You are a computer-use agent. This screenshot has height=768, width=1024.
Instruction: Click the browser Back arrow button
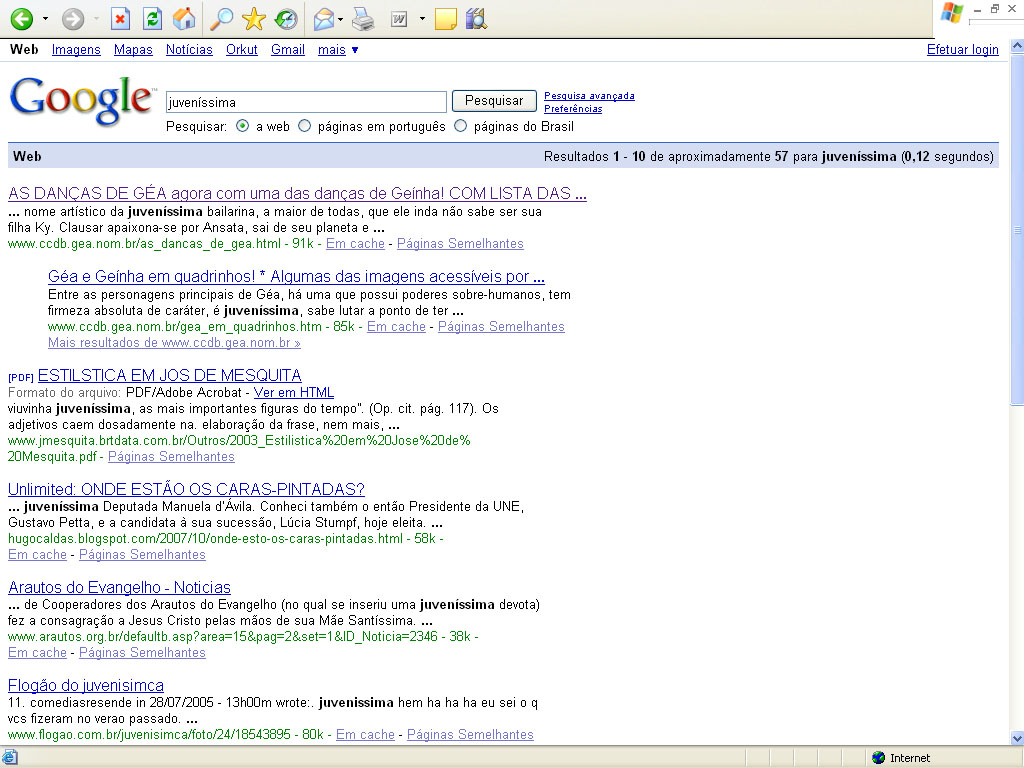[21, 18]
